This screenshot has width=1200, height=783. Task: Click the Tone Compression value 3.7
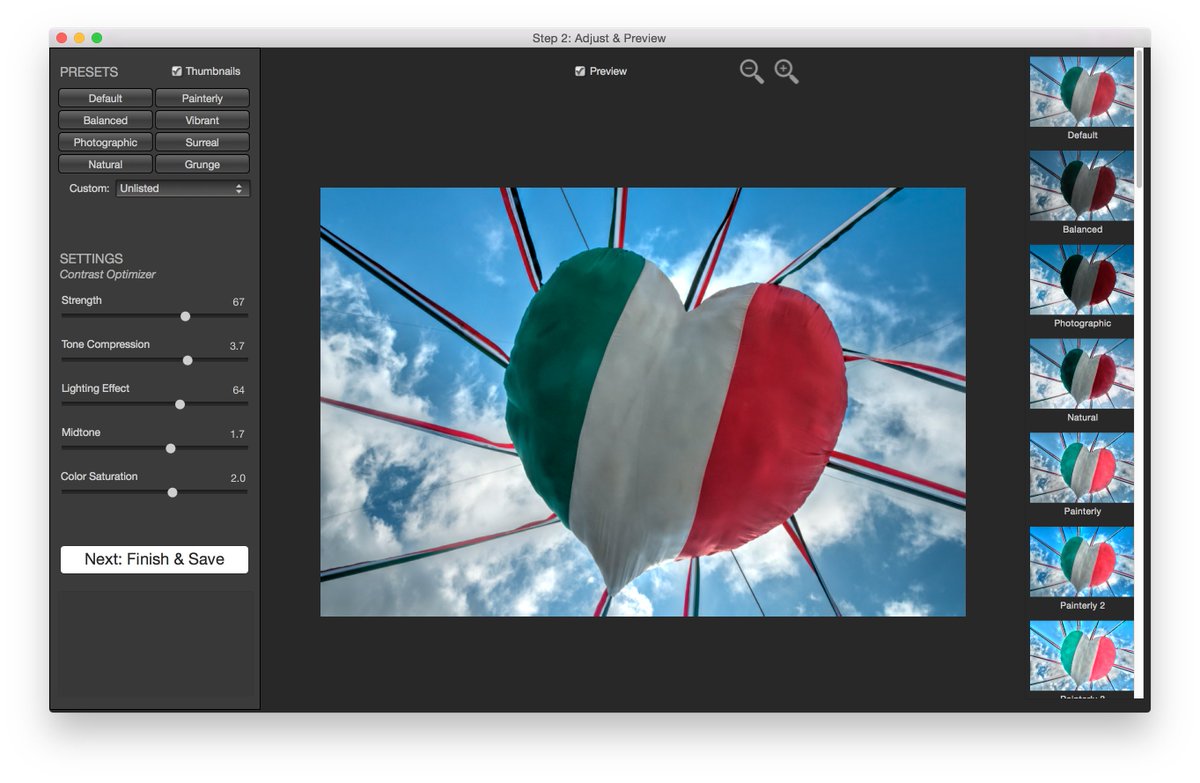pos(237,346)
